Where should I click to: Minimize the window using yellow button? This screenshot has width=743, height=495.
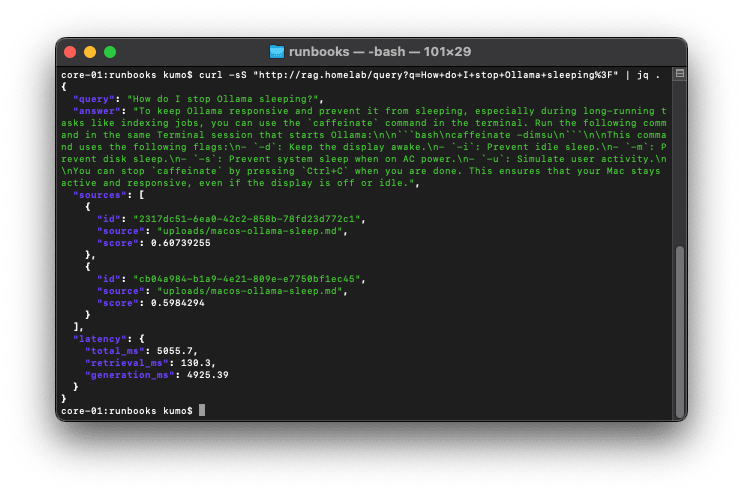click(90, 51)
